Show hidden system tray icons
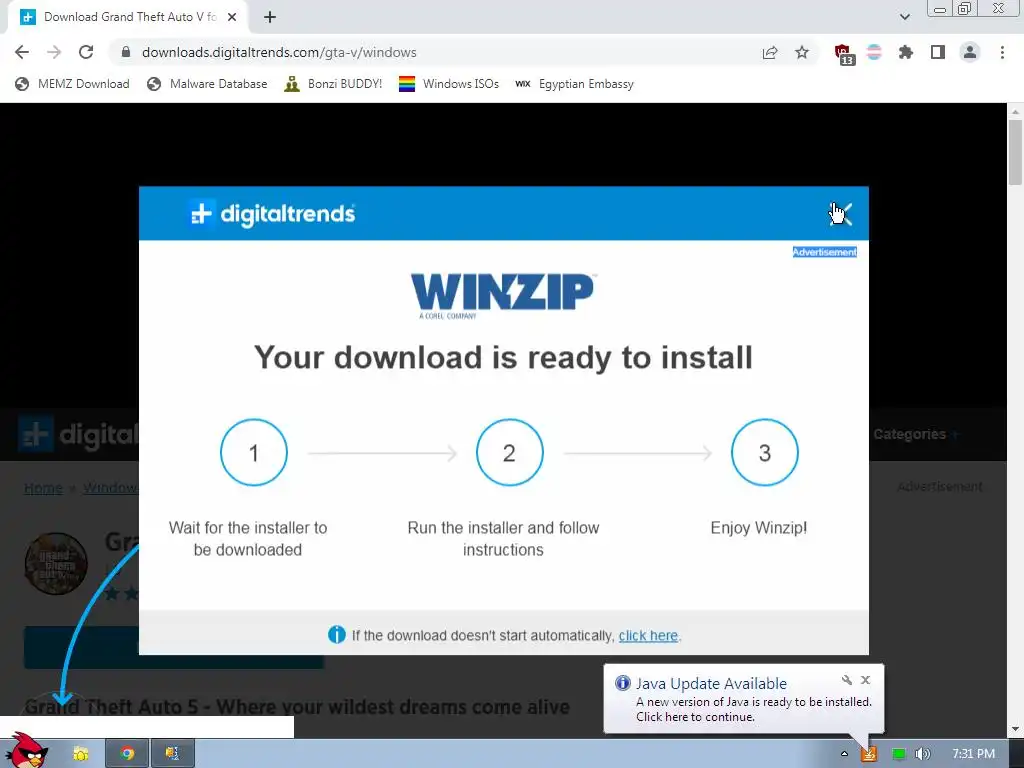 click(844, 754)
